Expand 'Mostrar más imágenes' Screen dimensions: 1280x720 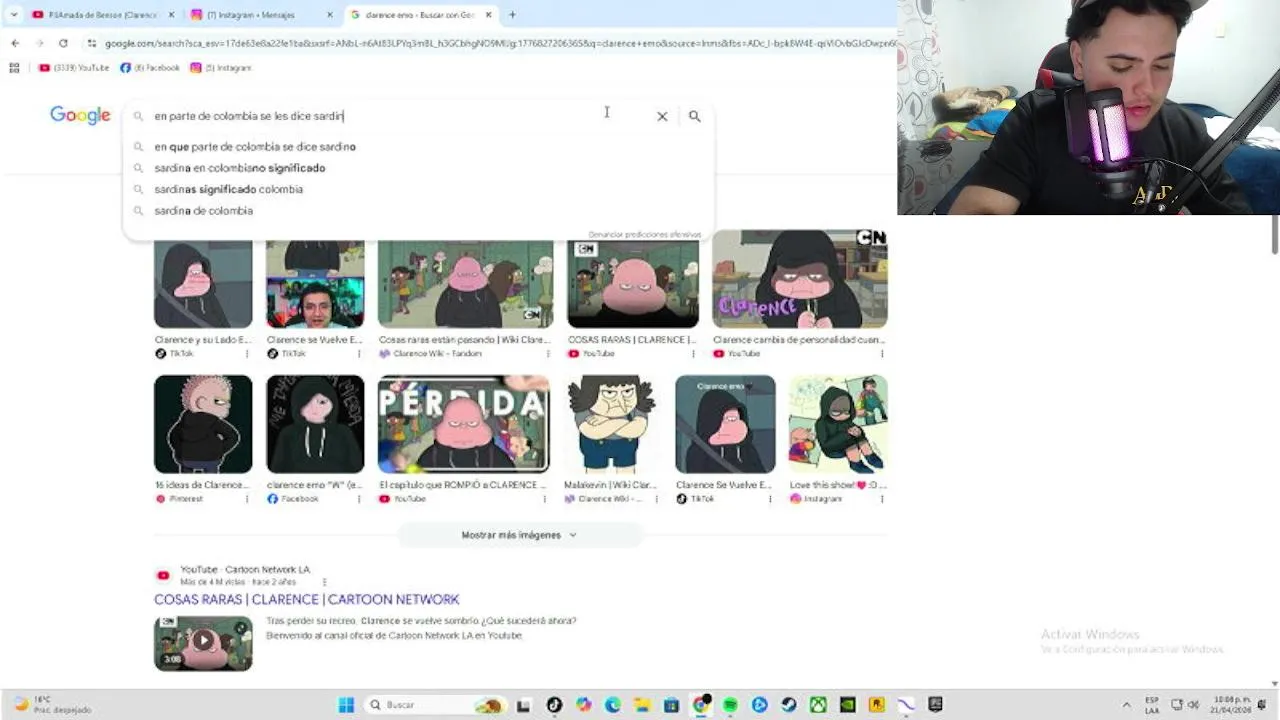point(519,535)
